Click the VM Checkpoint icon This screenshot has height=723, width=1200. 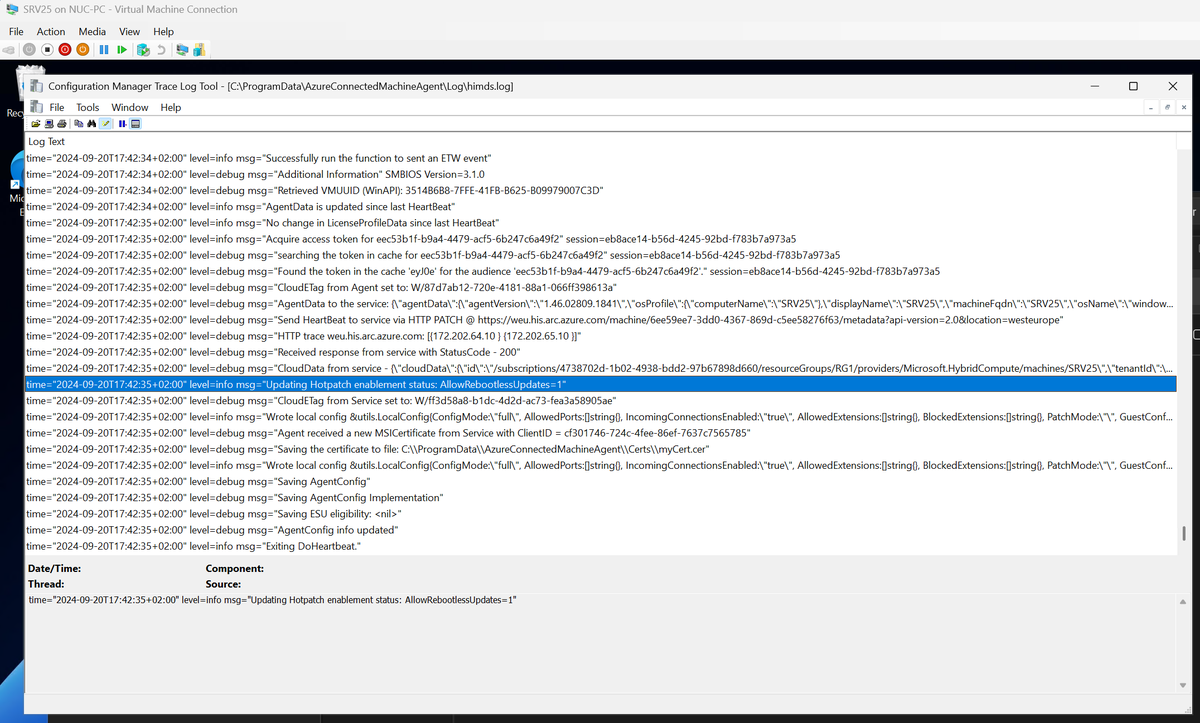(x=143, y=50)
